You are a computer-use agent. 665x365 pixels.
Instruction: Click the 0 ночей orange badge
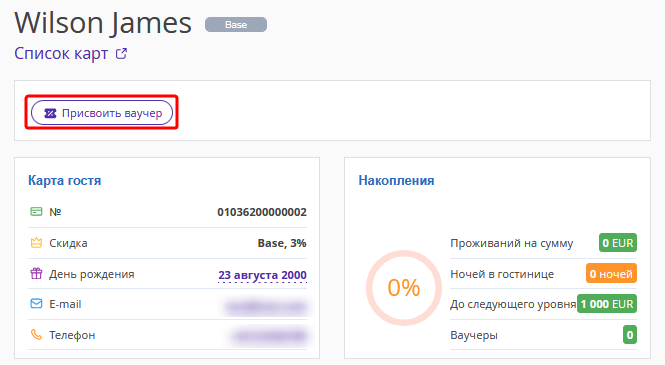coord(611,274)
